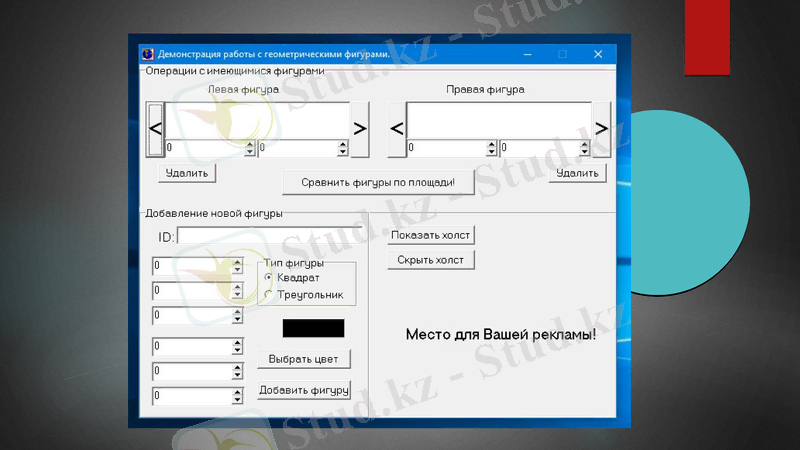Click the Показать холст button
The height and width of the screenshot is (450, 800).
coord(431,235)
